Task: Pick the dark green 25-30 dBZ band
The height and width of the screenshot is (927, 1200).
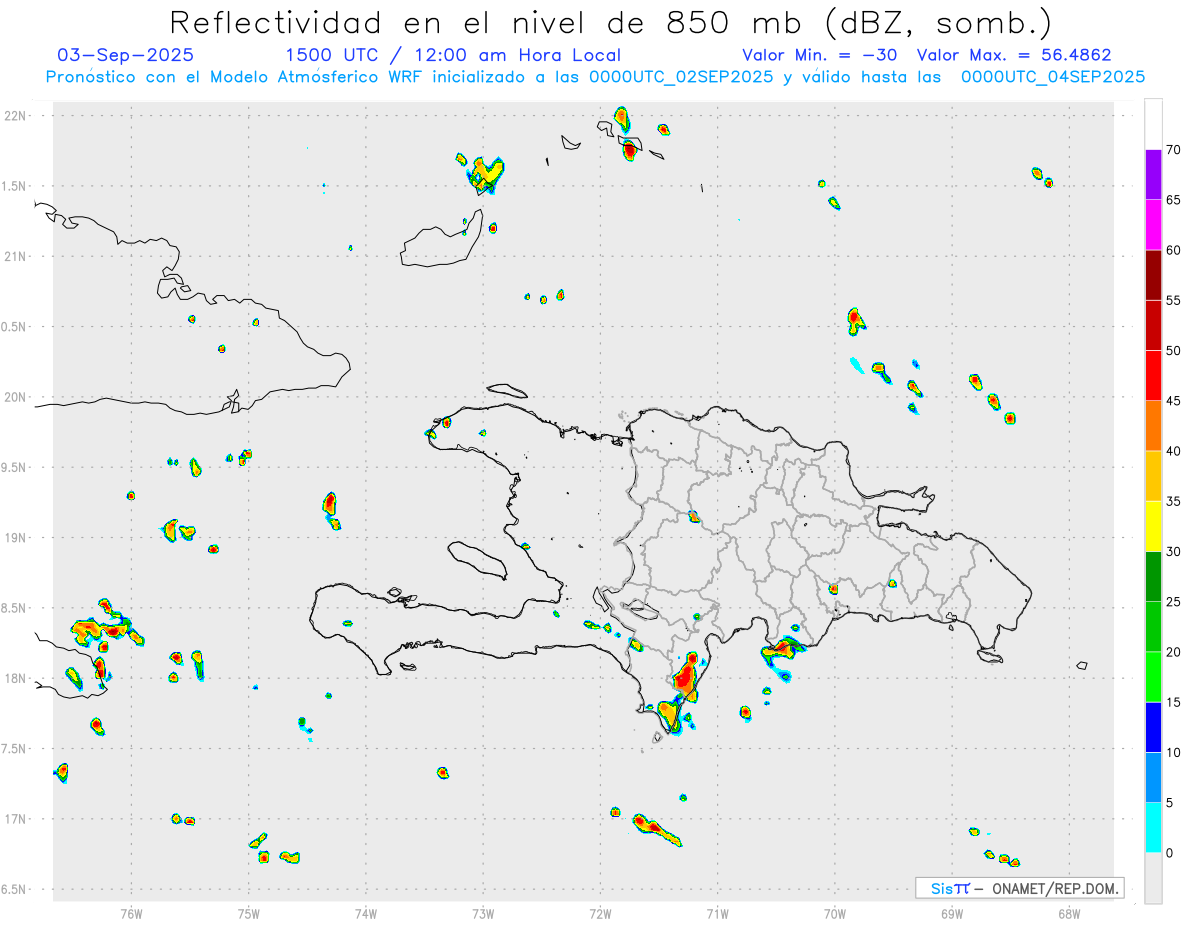Action: coord(1153,577)
